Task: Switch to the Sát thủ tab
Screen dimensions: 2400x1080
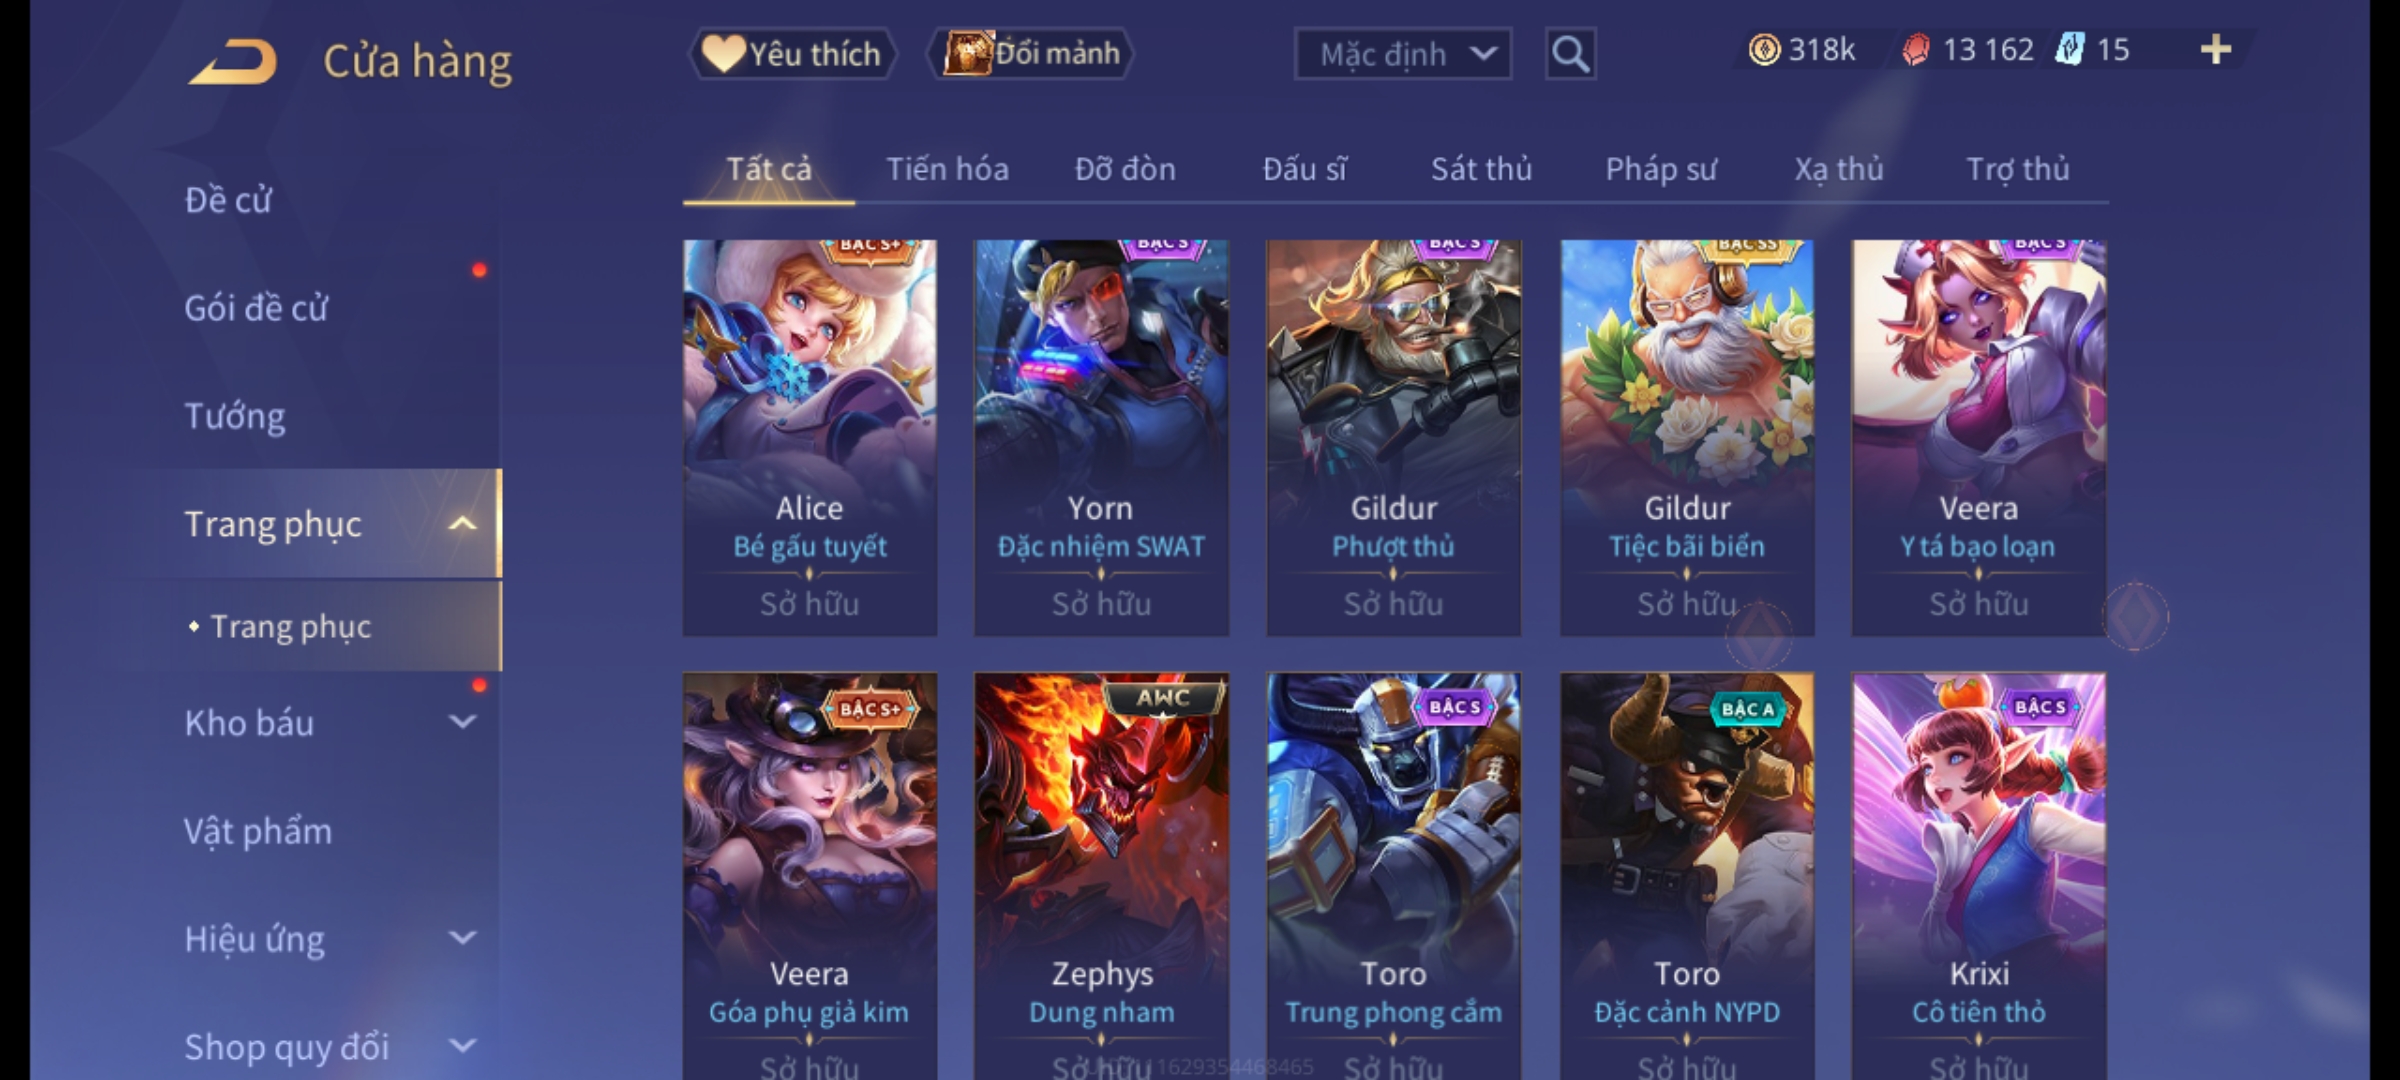Action: (x=1481, y=169)
